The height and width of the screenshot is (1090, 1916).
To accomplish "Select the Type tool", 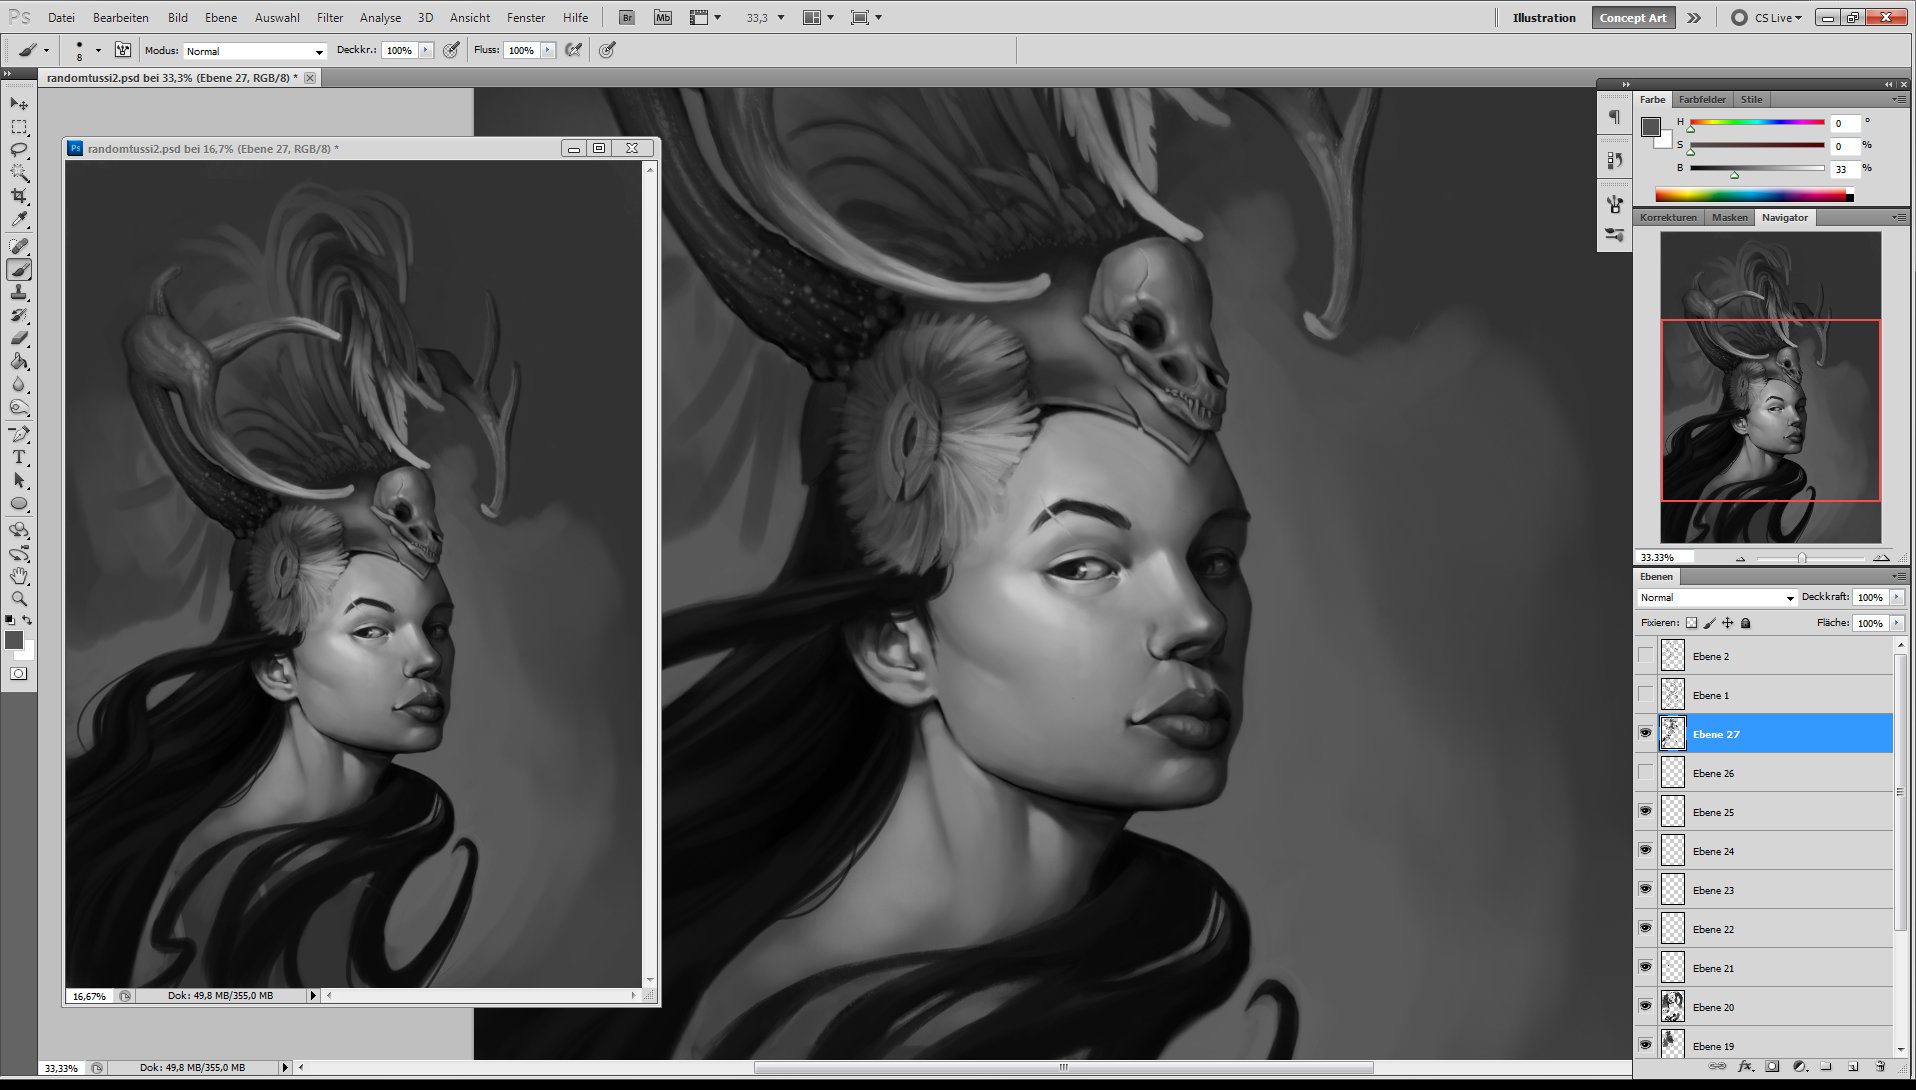I will click(x=19, y=457).
